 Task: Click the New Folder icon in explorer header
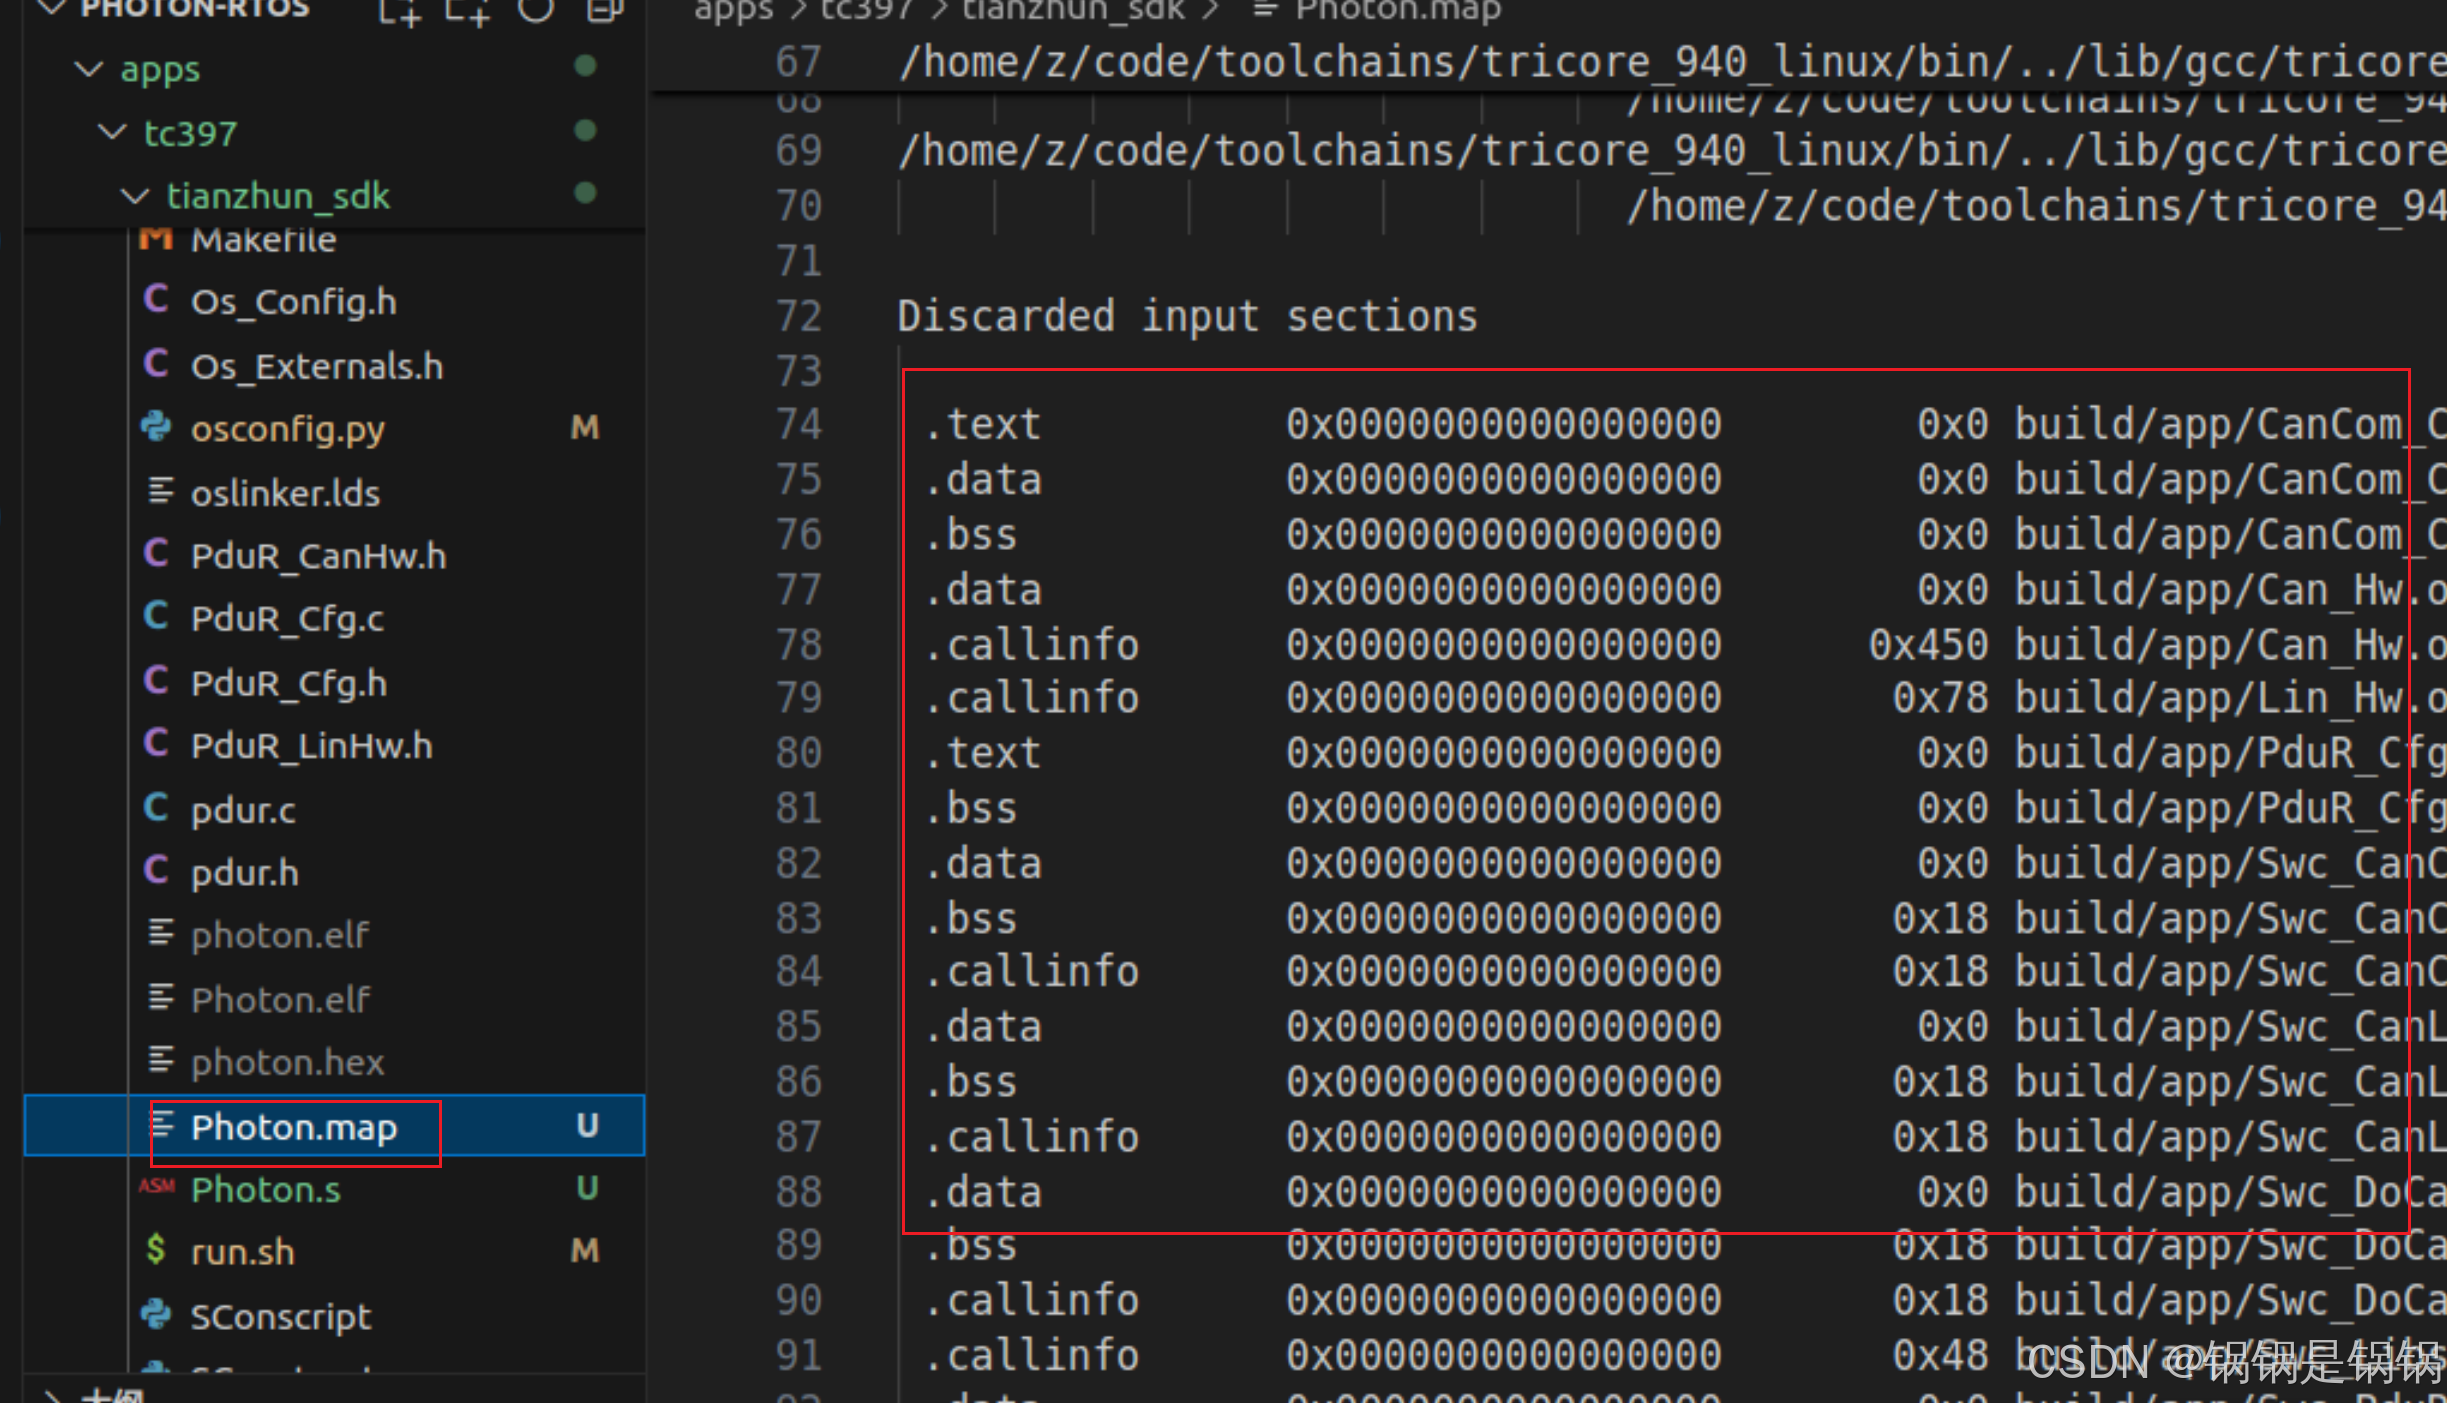point(466,12)
